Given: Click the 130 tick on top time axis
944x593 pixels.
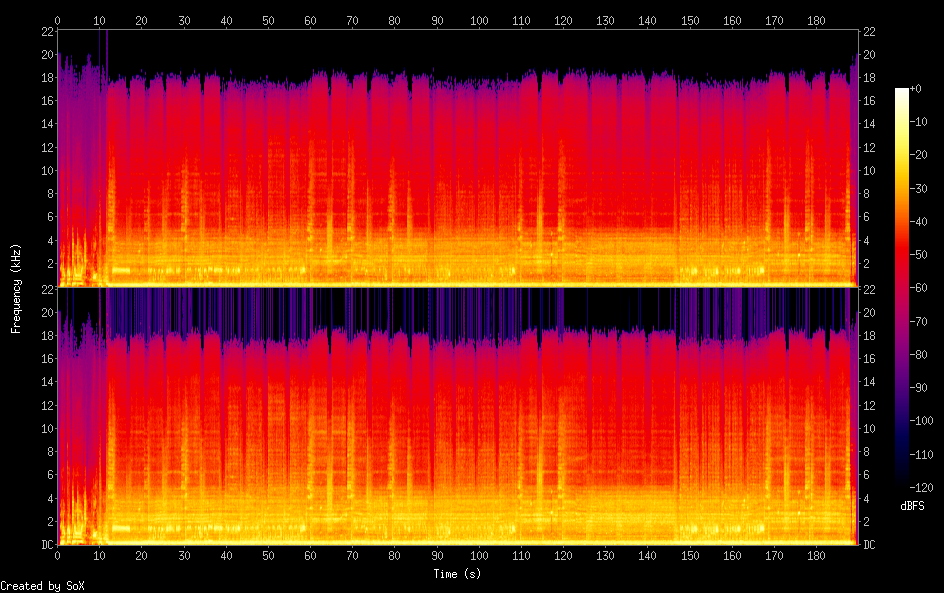Looking at the screenshot, I should (606, 20).
